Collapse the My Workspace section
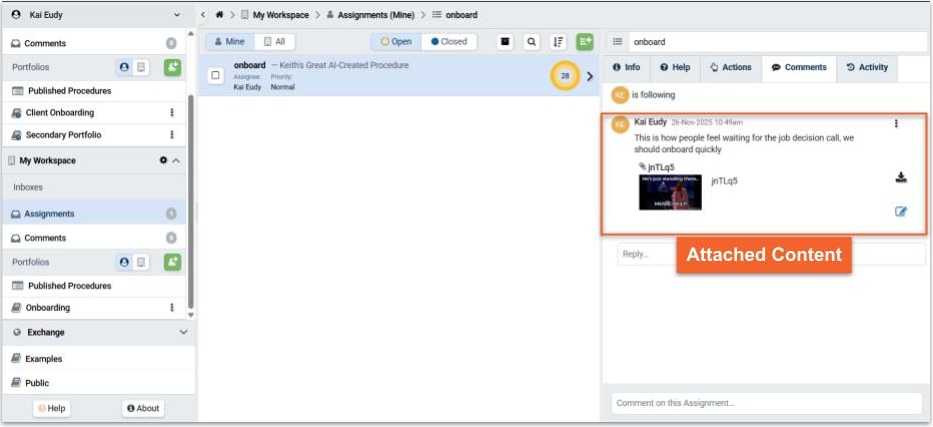Viewport: 933px width, 427px height. 176,161
